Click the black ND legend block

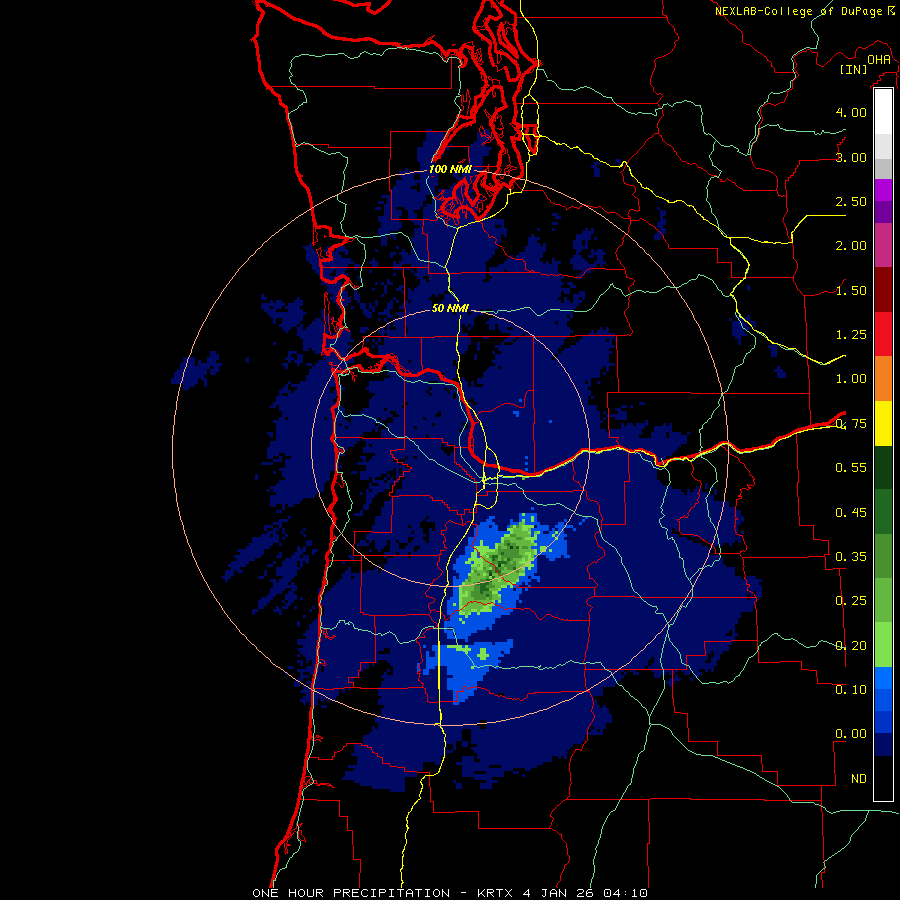point(883,778)
